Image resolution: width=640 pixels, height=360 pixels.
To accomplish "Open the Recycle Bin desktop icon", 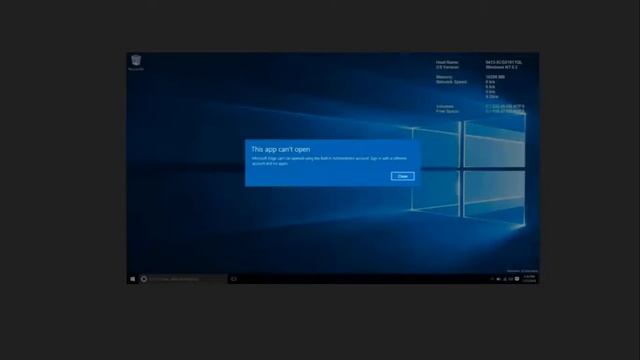I will pos(136,62).
